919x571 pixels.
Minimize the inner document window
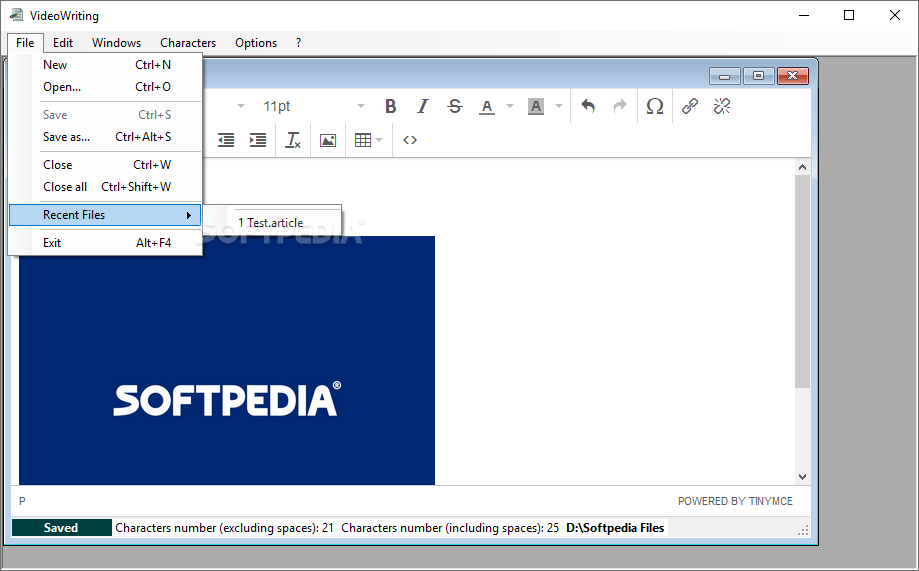click(x=724, y=76)
